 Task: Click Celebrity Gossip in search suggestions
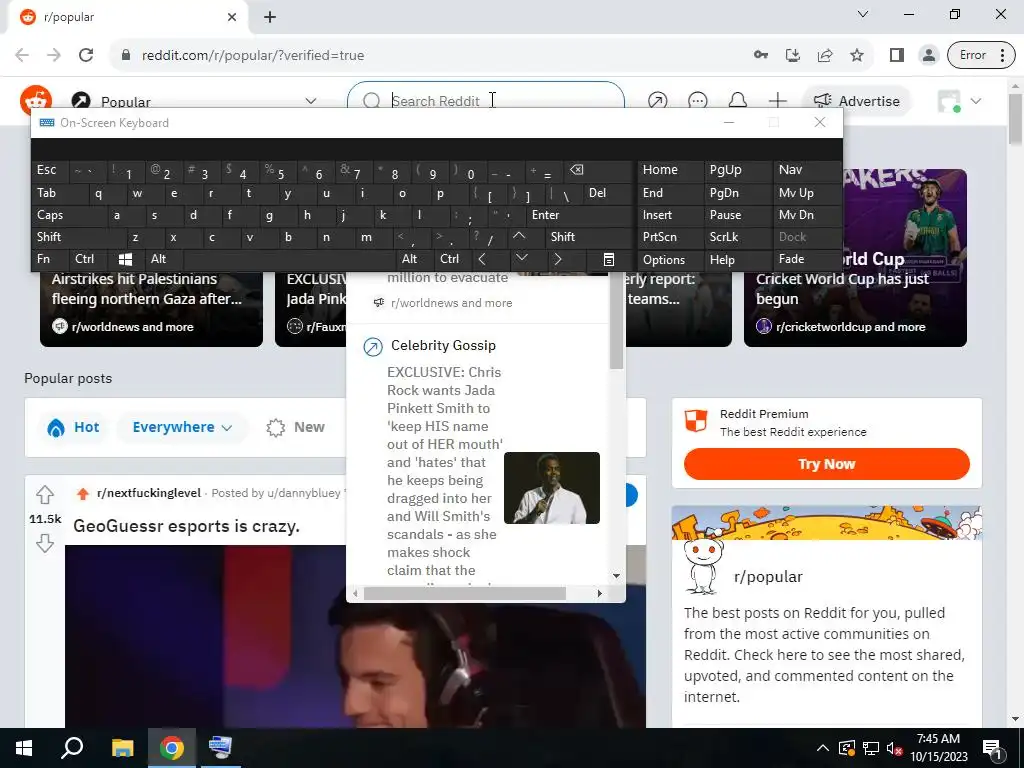click(443, 345)
